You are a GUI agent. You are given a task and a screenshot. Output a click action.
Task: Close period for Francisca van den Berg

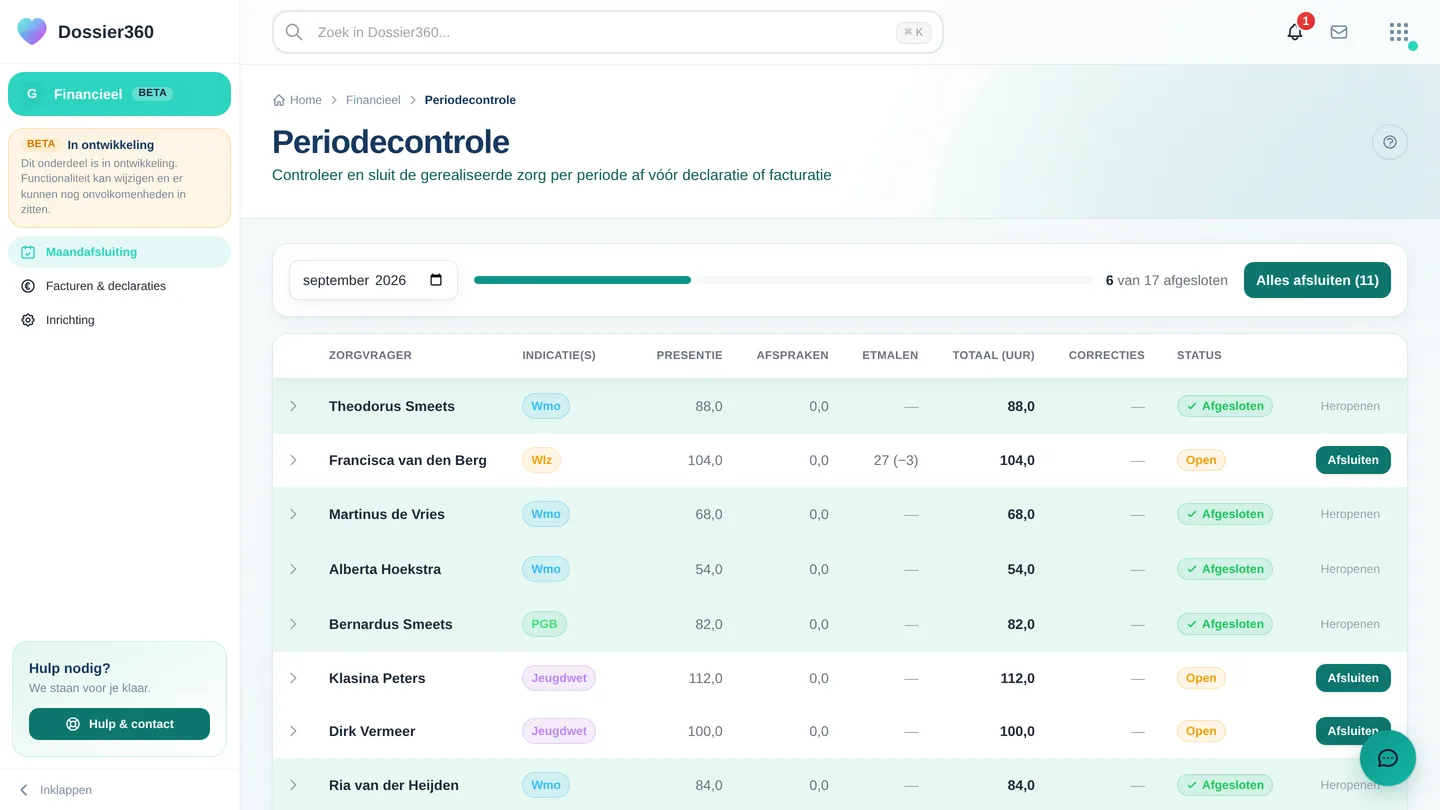pyautogui.click(x=1353, y=460)
